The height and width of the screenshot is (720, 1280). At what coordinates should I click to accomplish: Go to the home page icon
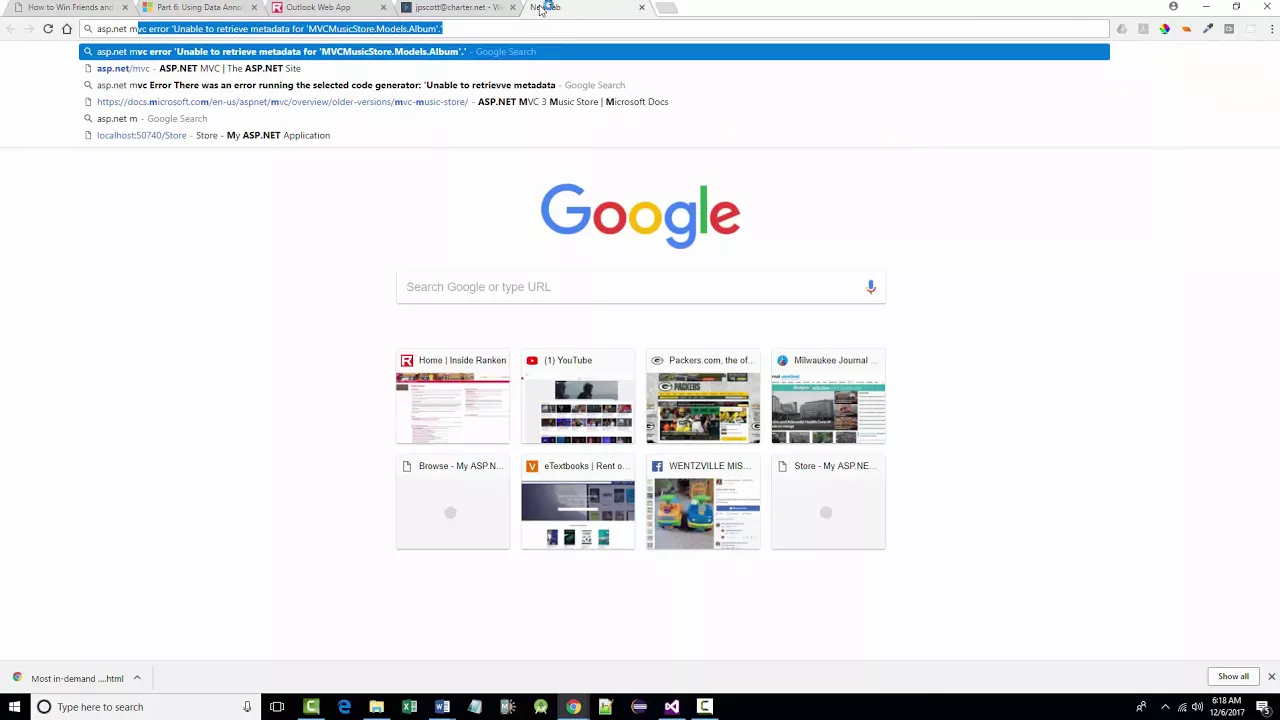pyautogui.click(x=67, y=29)
